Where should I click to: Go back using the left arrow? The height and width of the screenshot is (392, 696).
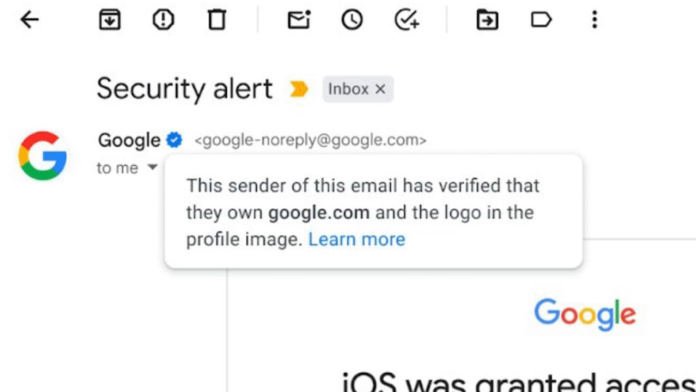[30, 20]
